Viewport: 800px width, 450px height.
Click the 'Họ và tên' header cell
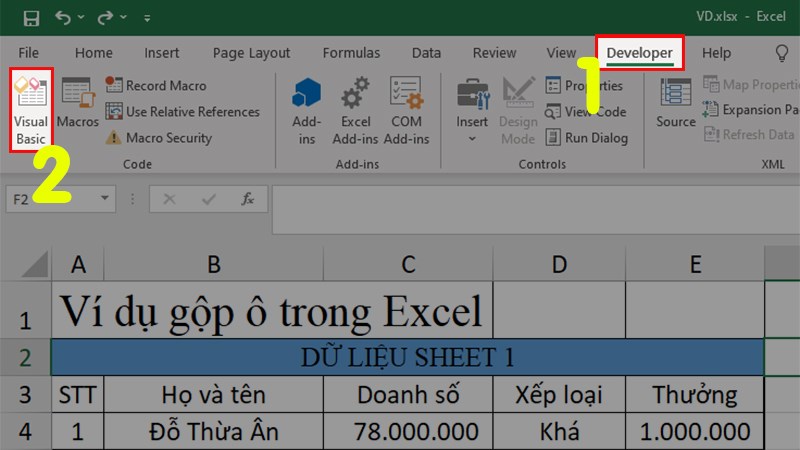tap(213, 394)
